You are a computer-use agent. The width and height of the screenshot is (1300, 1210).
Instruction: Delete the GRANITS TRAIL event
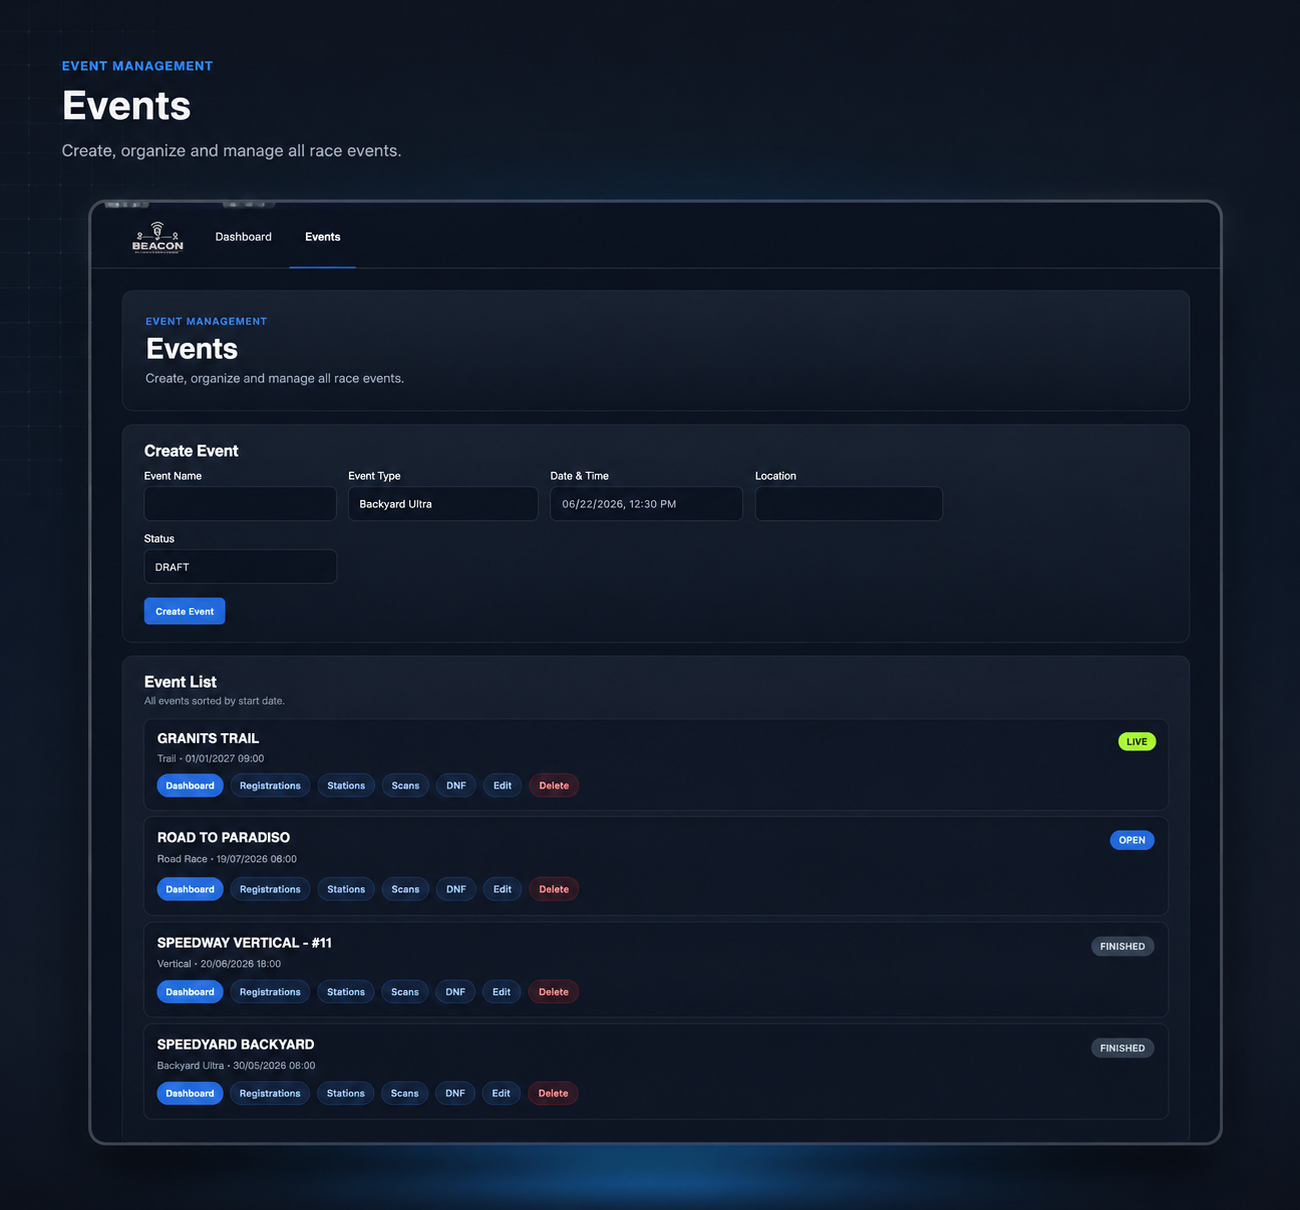point(554,786)
